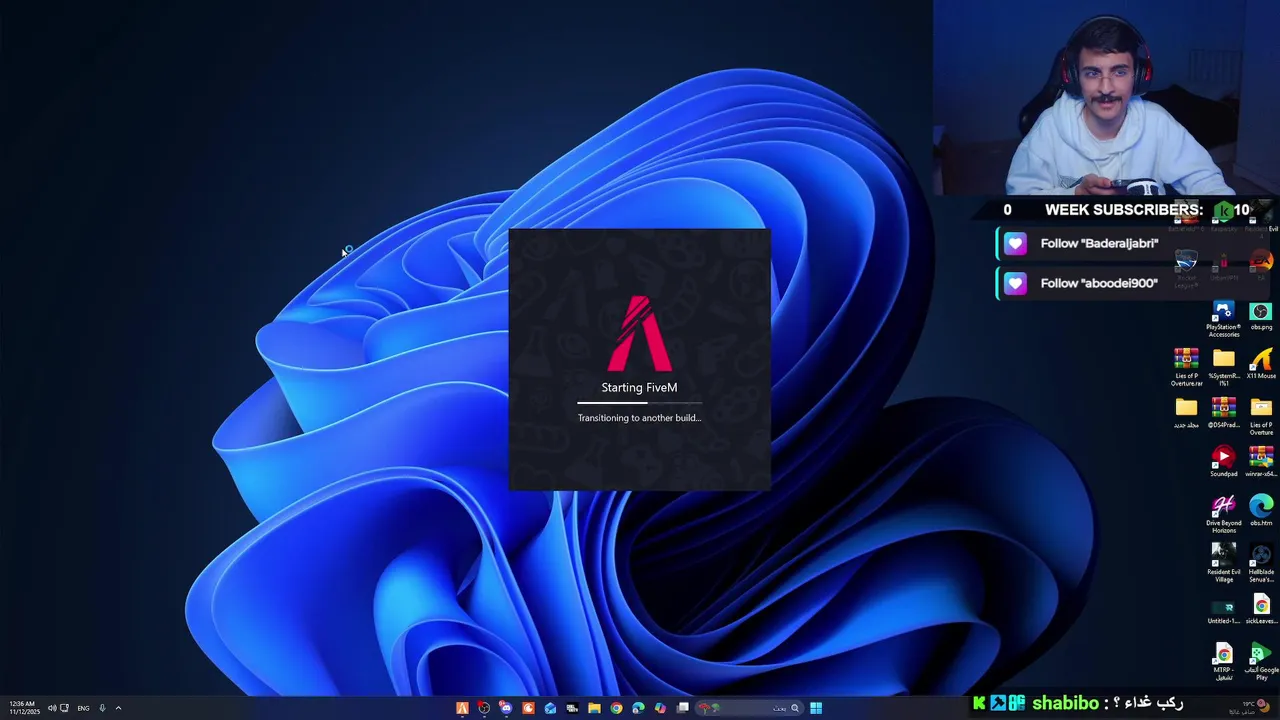Viewport: 1280px width, 720px height.
Task: Select the Untitled-1 desktop file
Action: [1223, 612]
